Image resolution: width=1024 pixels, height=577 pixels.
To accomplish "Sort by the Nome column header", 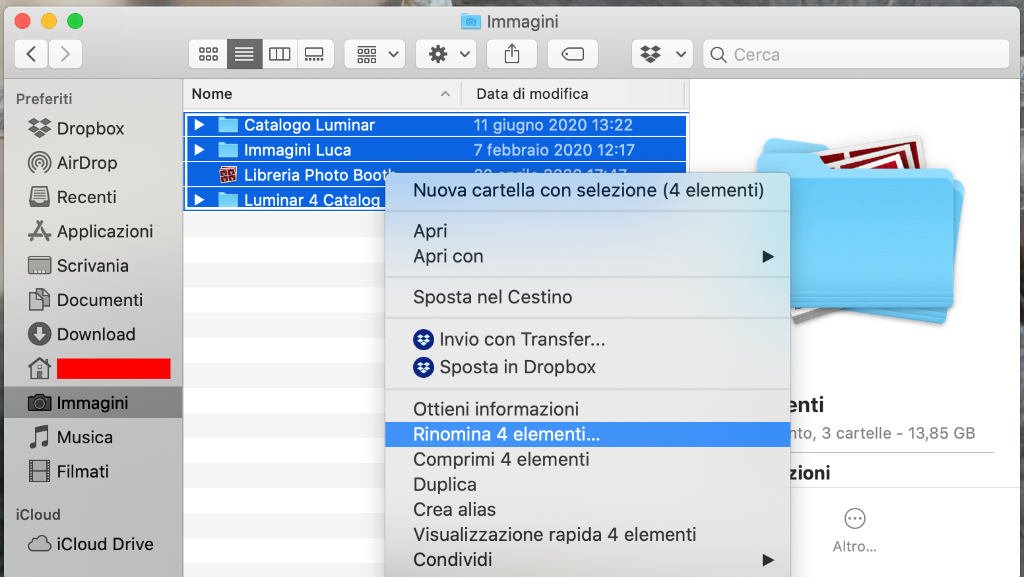I will click(x=322, y=94).
